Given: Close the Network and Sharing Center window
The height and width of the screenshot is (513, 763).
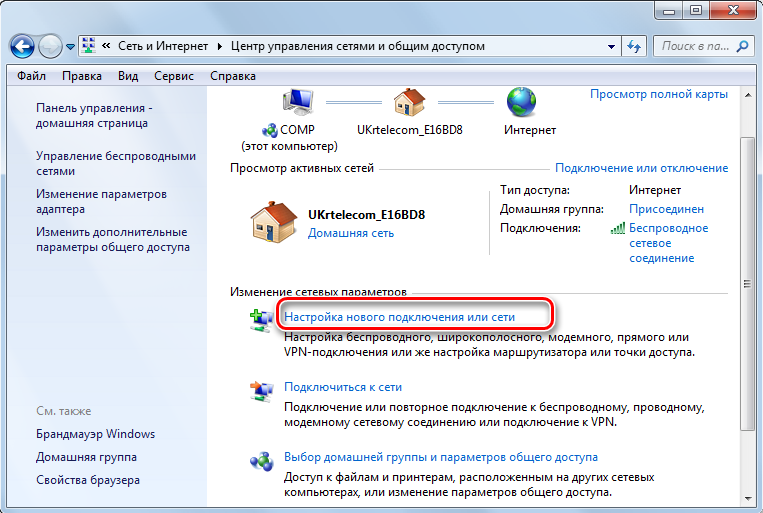Looking at the screenshot, I should (733, 10).
